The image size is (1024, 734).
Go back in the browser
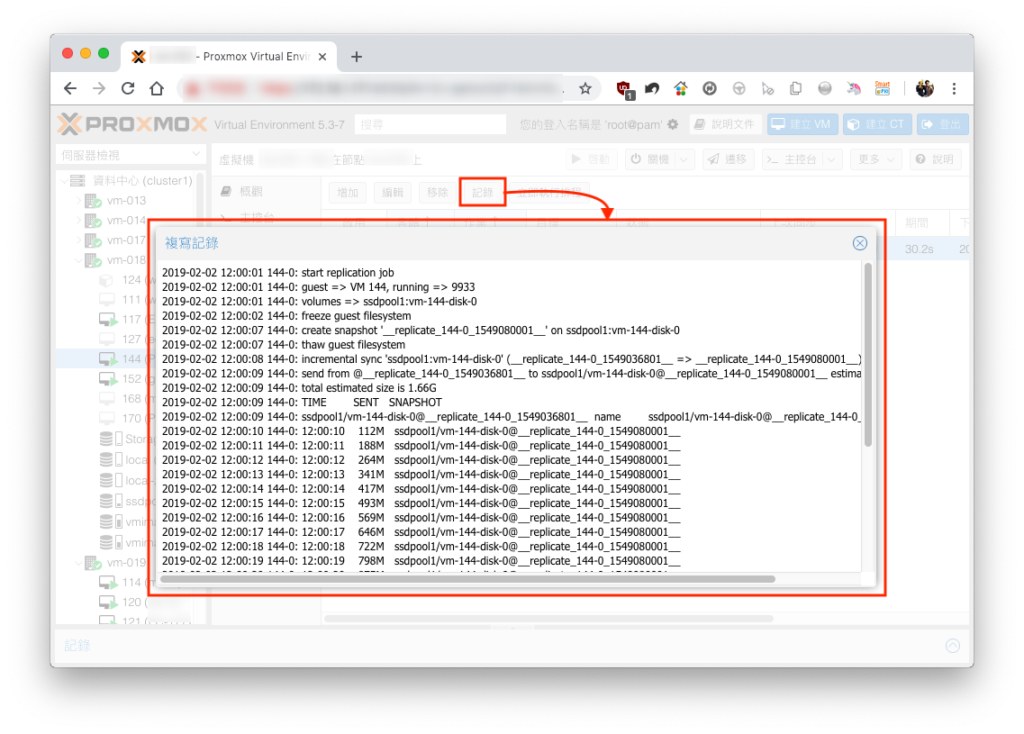coord(71,89)
